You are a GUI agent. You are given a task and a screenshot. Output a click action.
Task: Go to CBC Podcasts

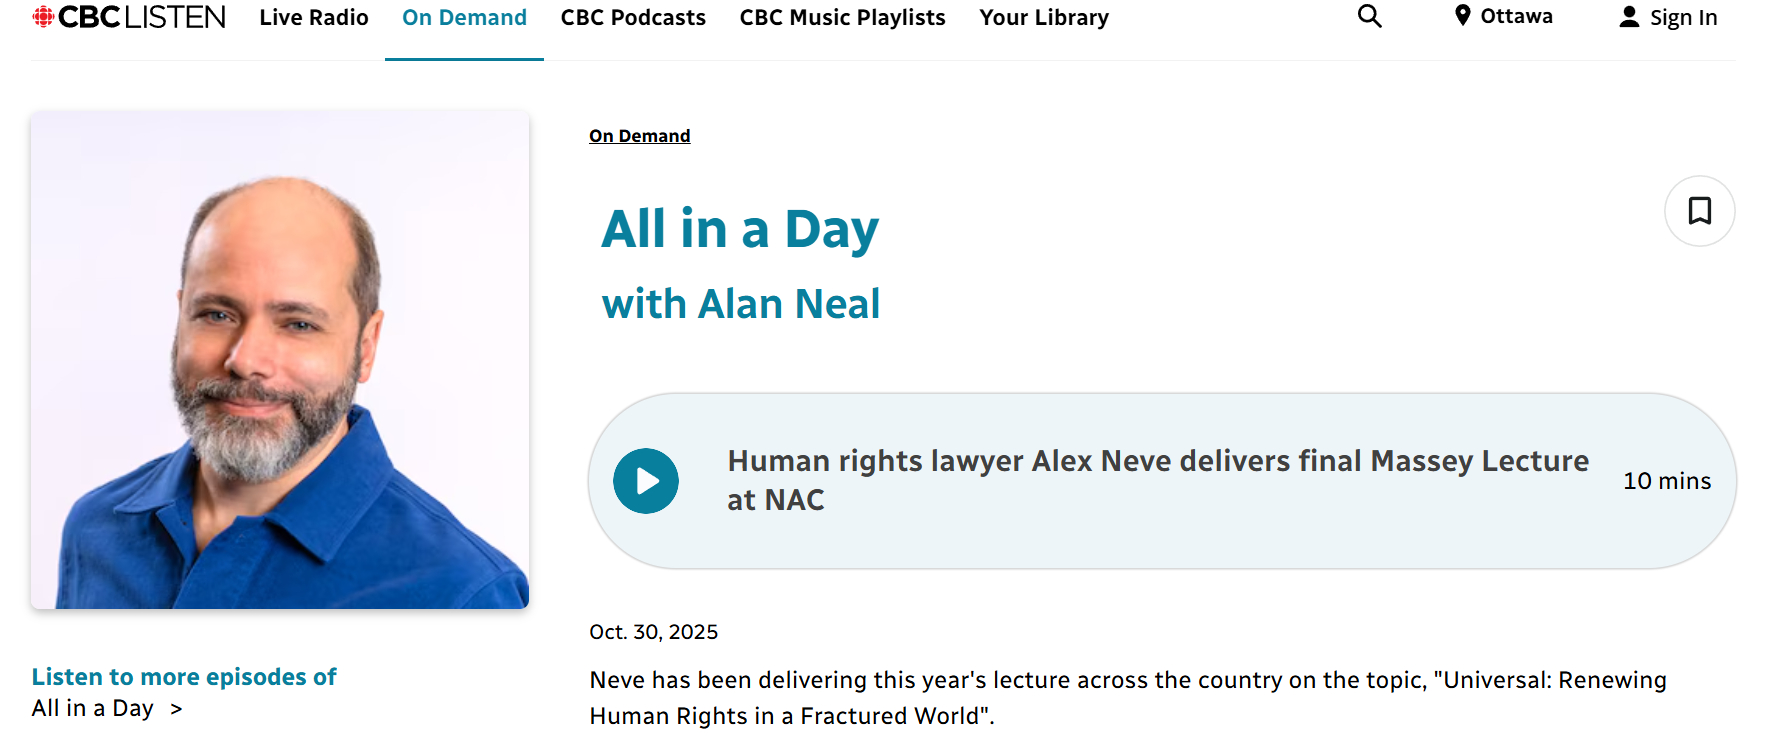coord(633,18)
